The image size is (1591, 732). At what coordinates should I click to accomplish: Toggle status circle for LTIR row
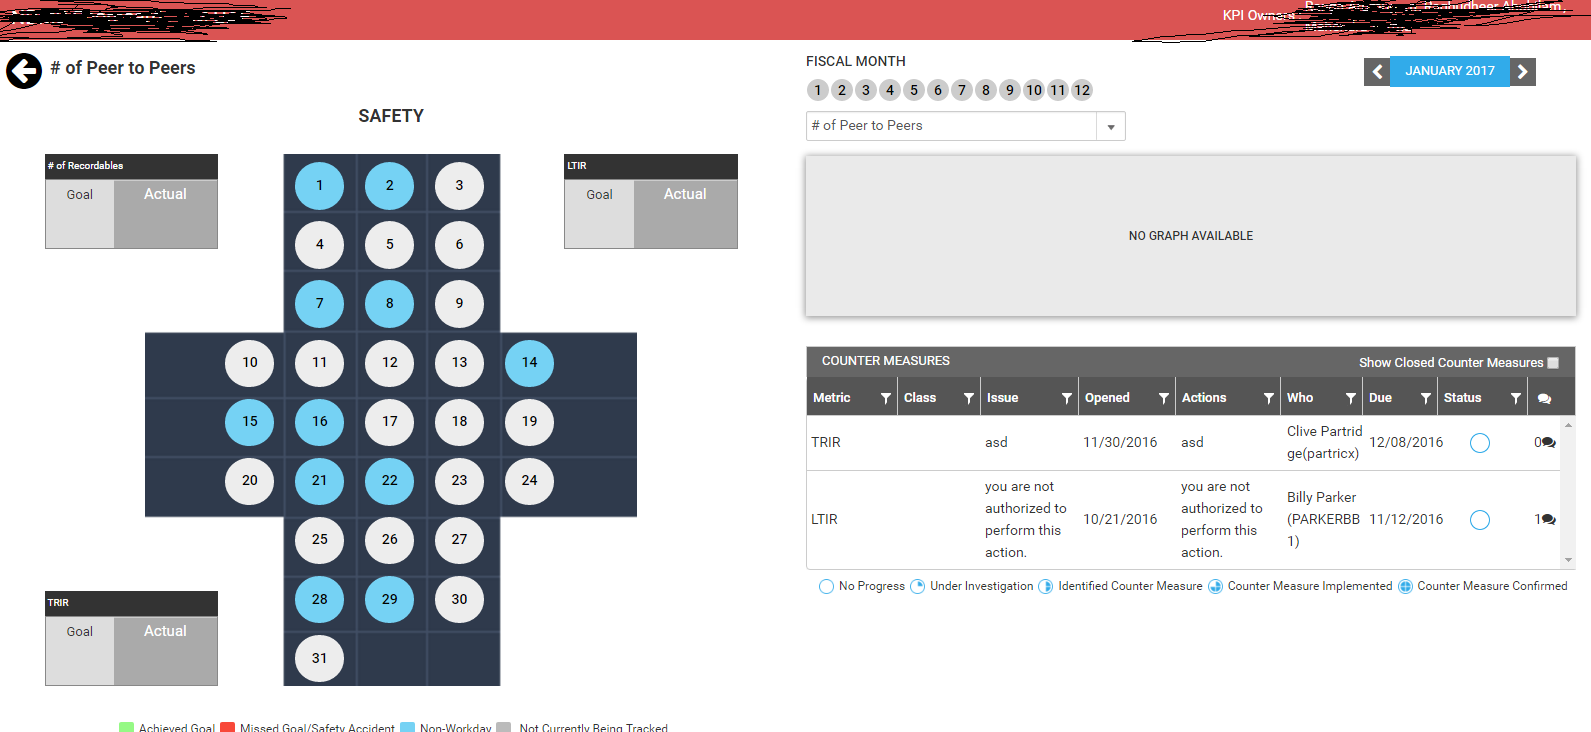click(x=1480, y=520)
